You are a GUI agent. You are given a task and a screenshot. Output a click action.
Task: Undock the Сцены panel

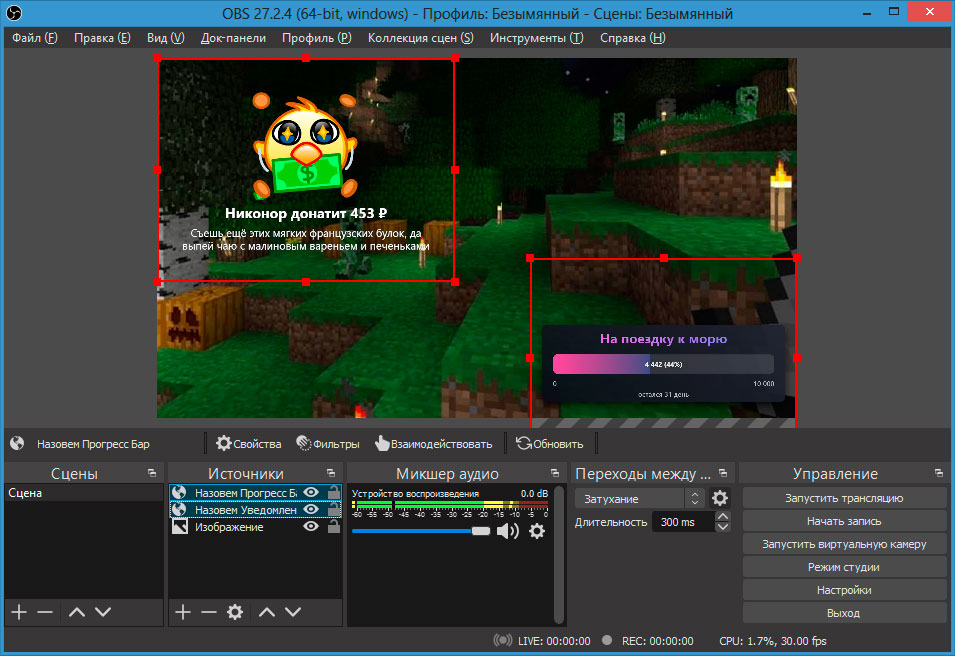pyautogui.click(x=152, y=473)
